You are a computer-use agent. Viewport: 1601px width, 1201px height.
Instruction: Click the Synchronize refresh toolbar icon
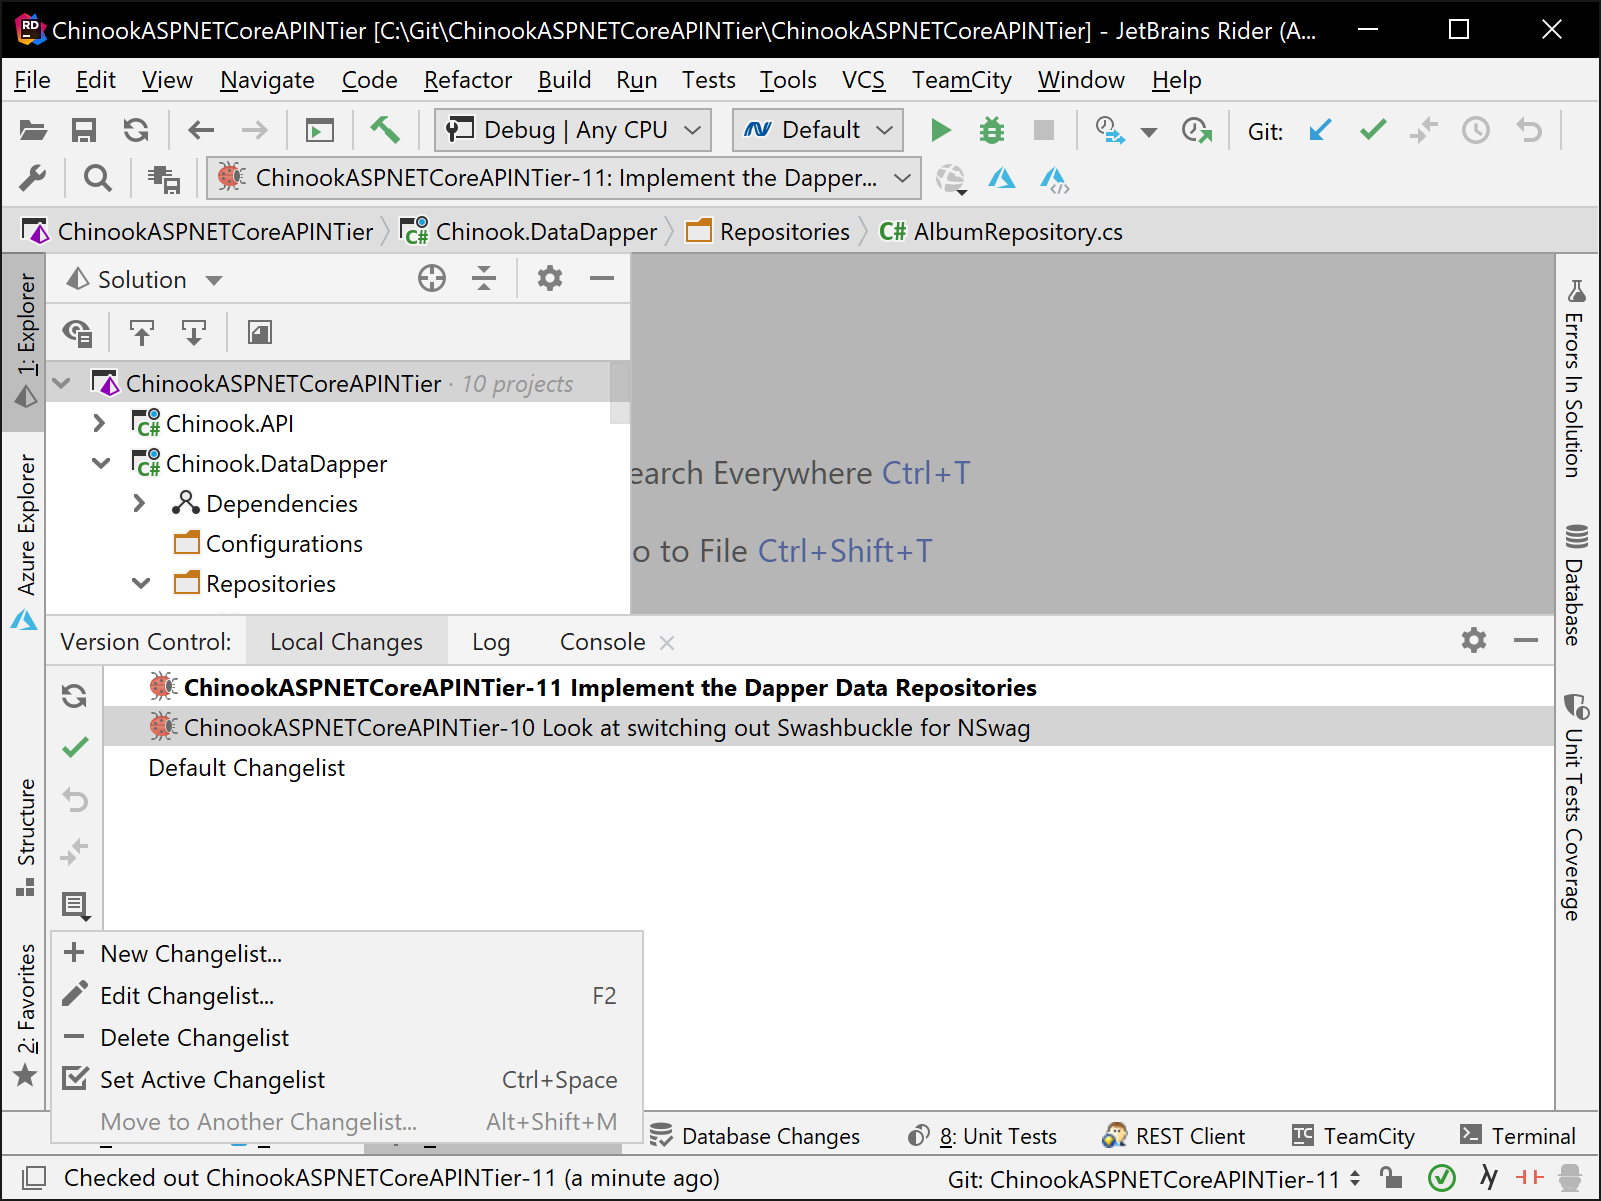(136, 130)
